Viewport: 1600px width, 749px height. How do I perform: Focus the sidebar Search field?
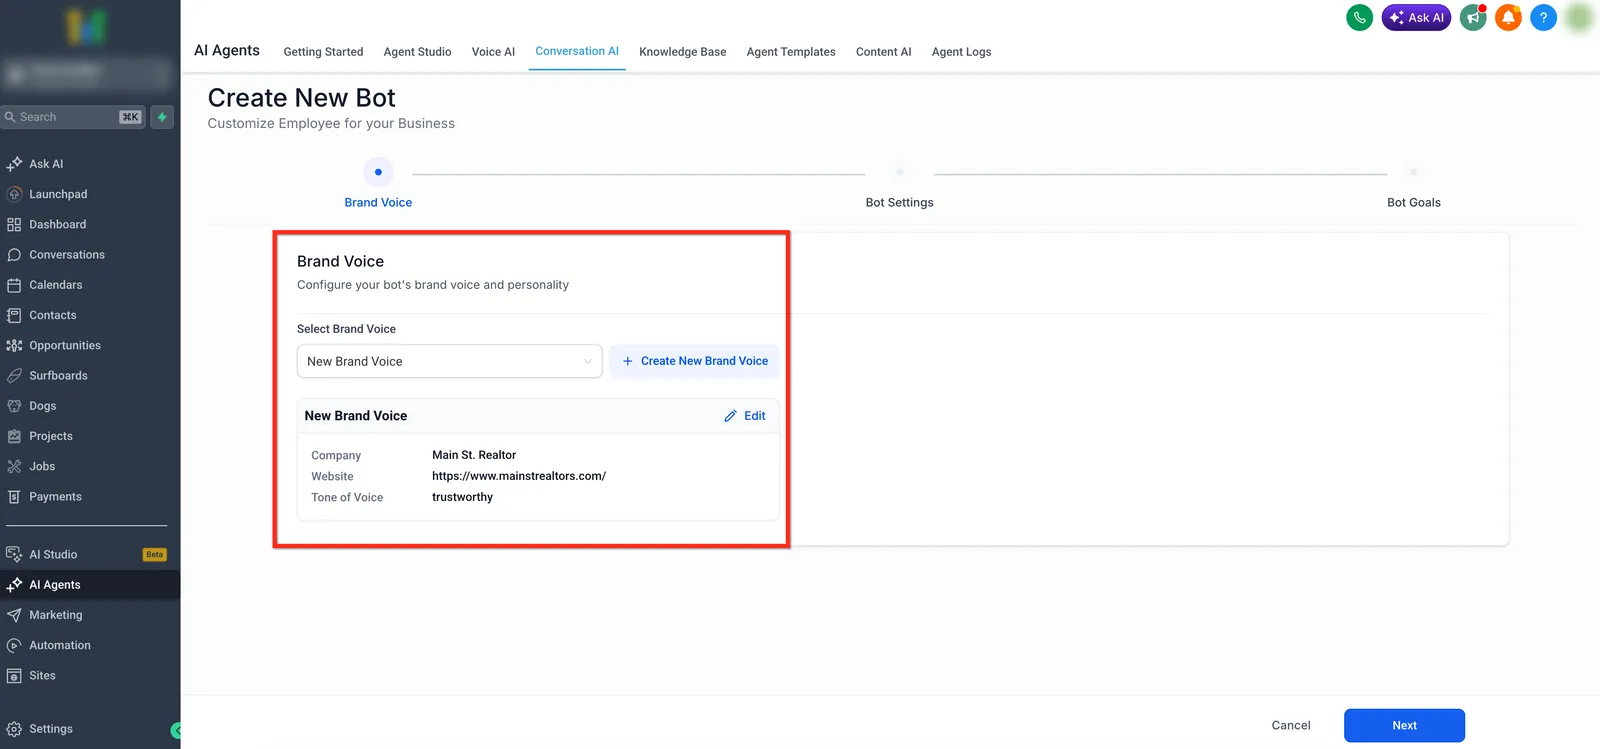[73, 117]
